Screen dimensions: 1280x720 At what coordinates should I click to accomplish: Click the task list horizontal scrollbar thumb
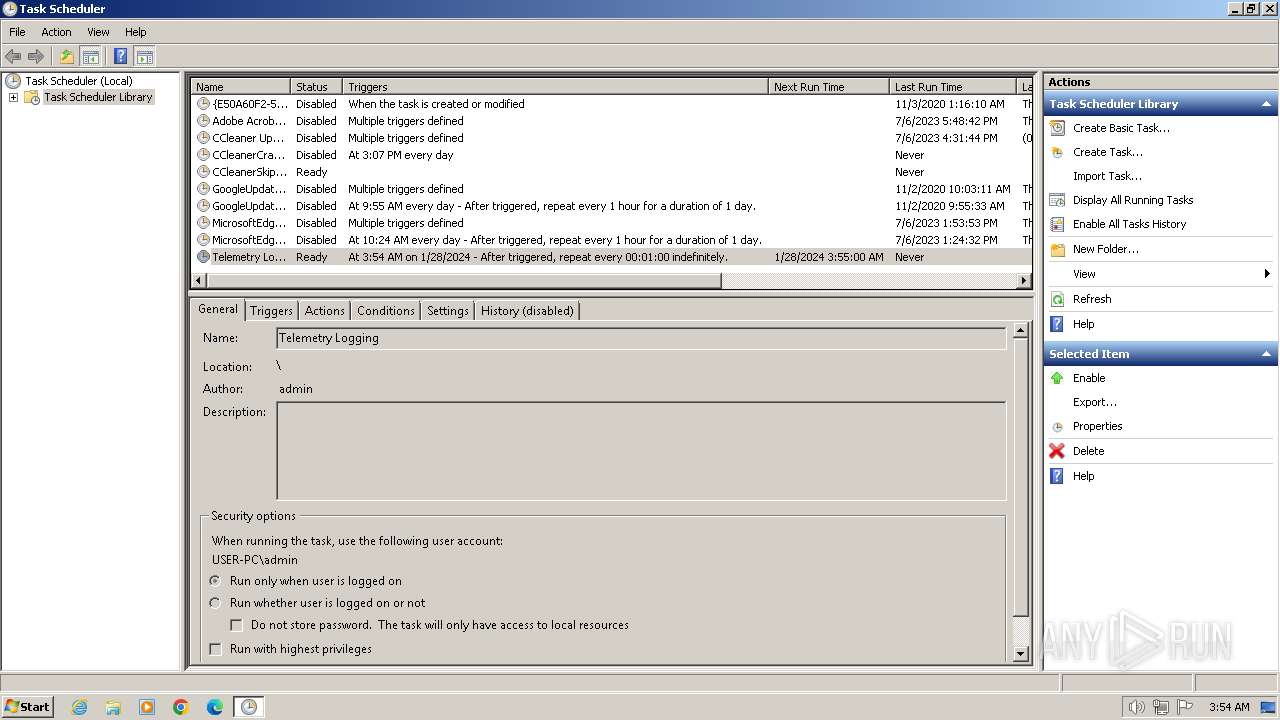point(463,281)
